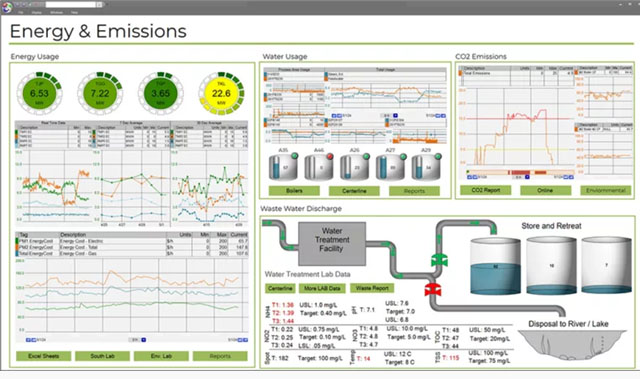This screenshot has height=379, width=640.
Task: Click the A29 water tank
Action: tap(426, 167)
